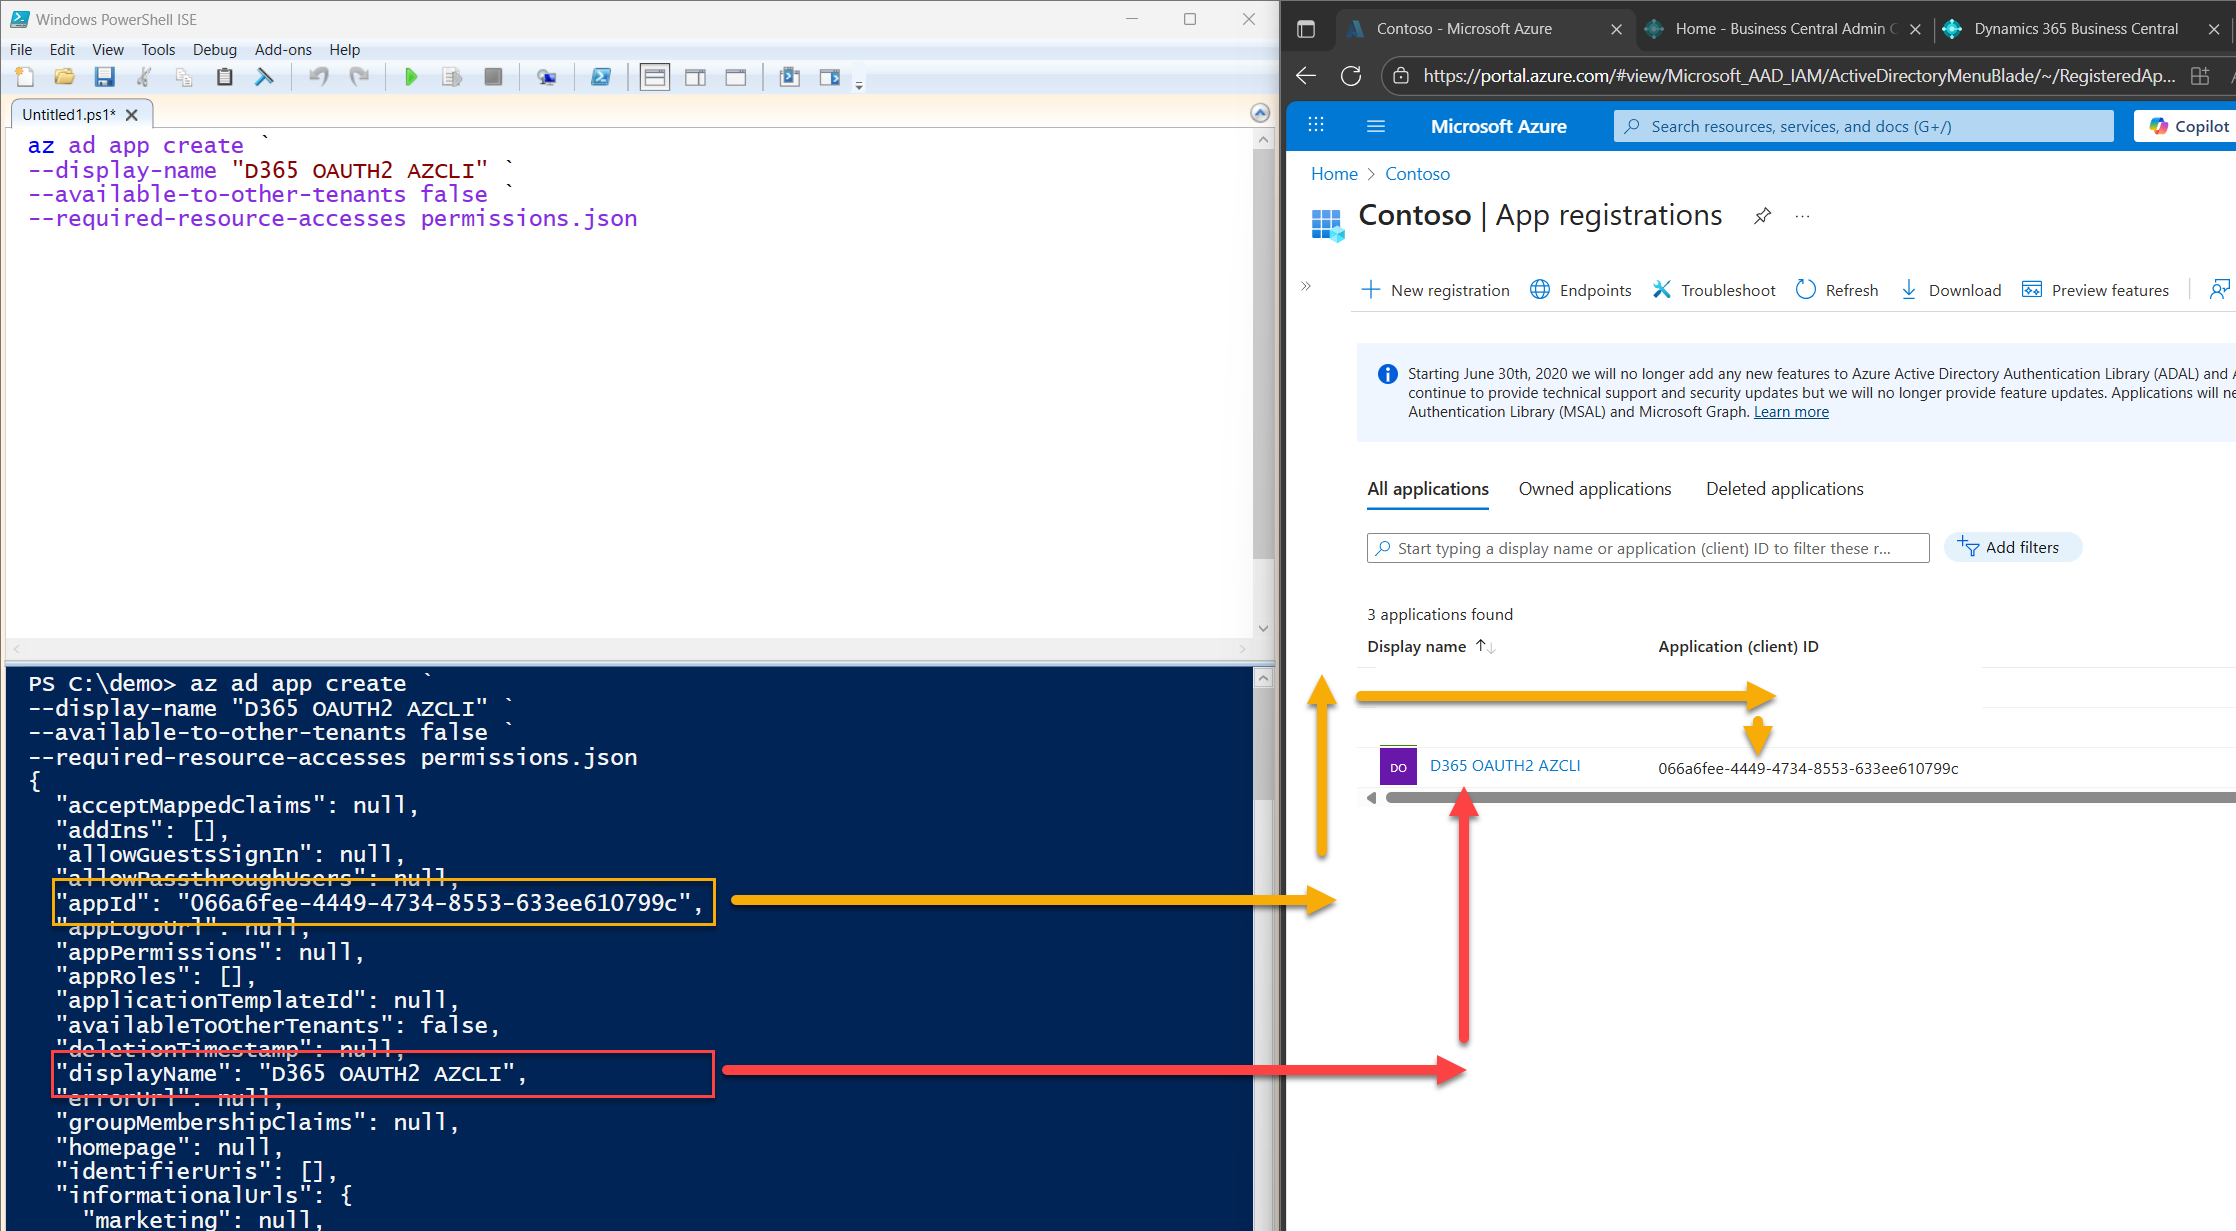Click New Remote PowerShell Tab icon

[x=546, y=77]
